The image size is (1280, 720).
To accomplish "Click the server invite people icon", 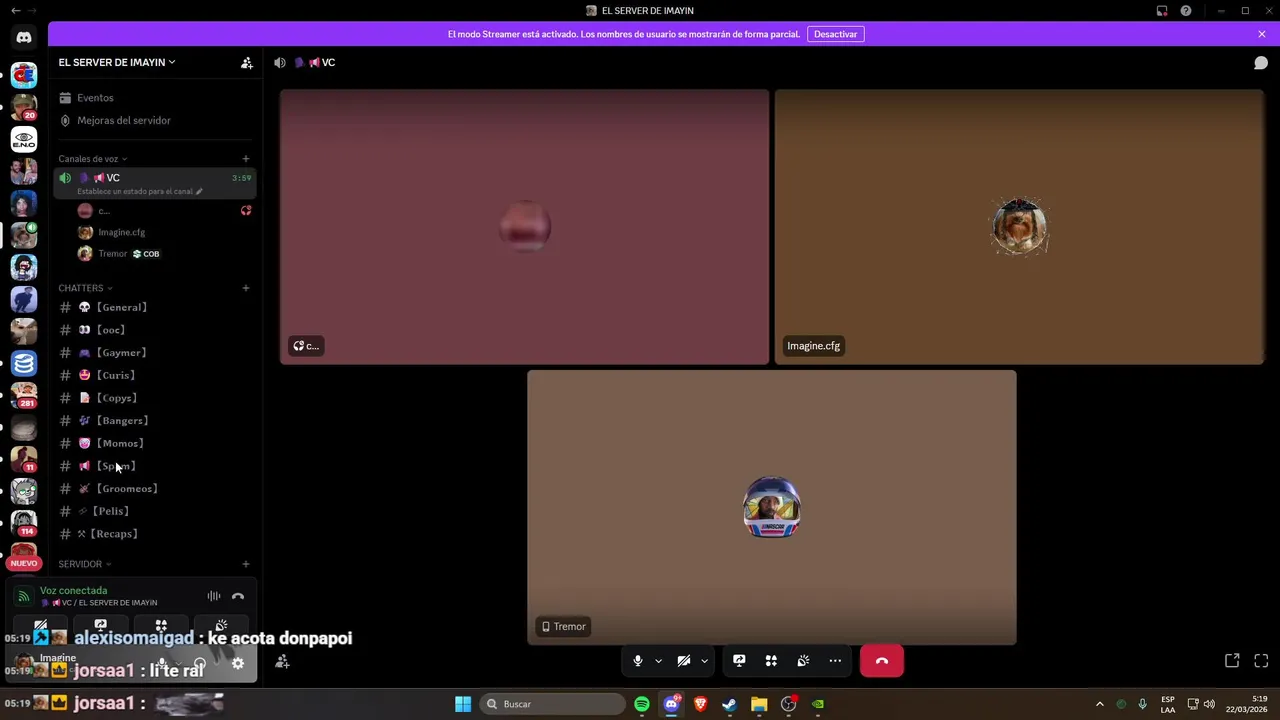I will point(247,62).
